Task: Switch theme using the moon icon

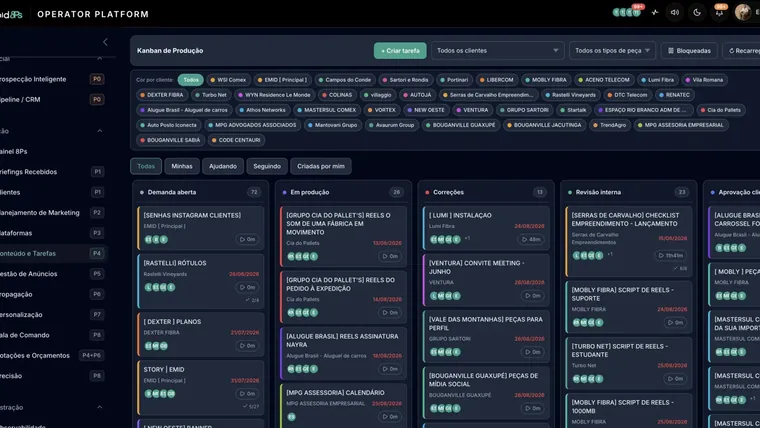Action: point(697,13)
